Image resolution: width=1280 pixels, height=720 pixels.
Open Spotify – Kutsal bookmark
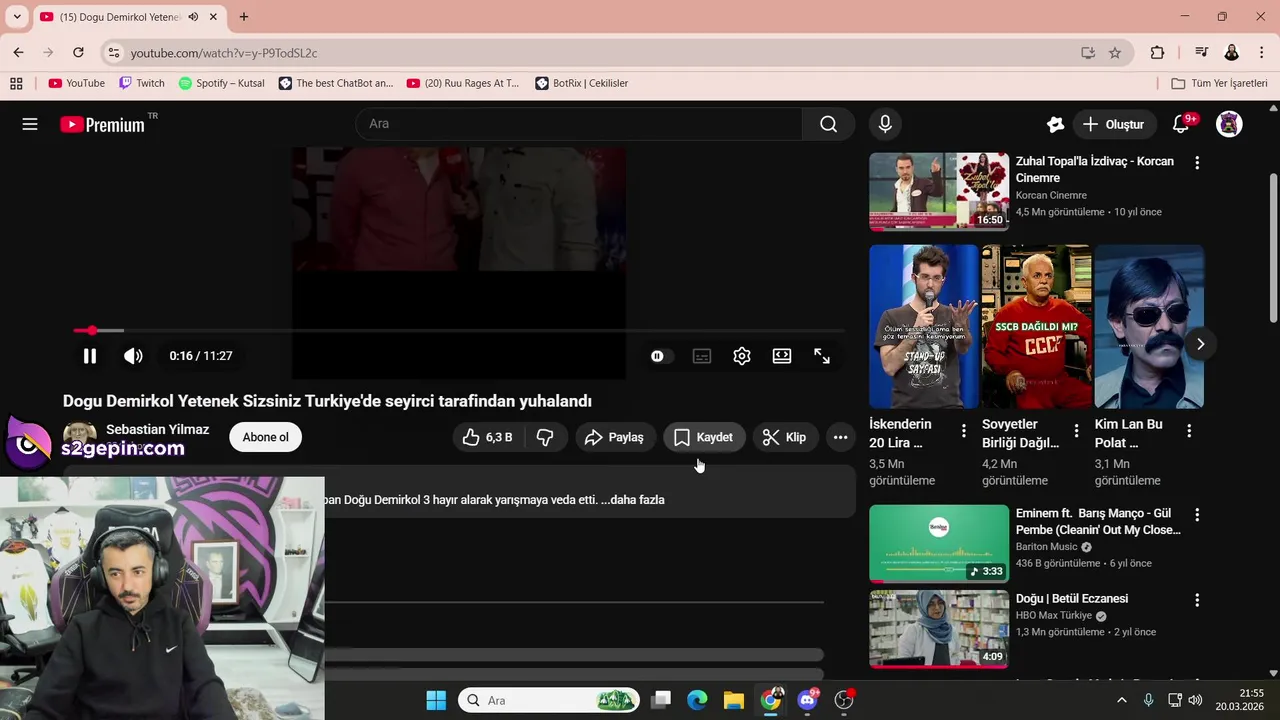(221, 83)
